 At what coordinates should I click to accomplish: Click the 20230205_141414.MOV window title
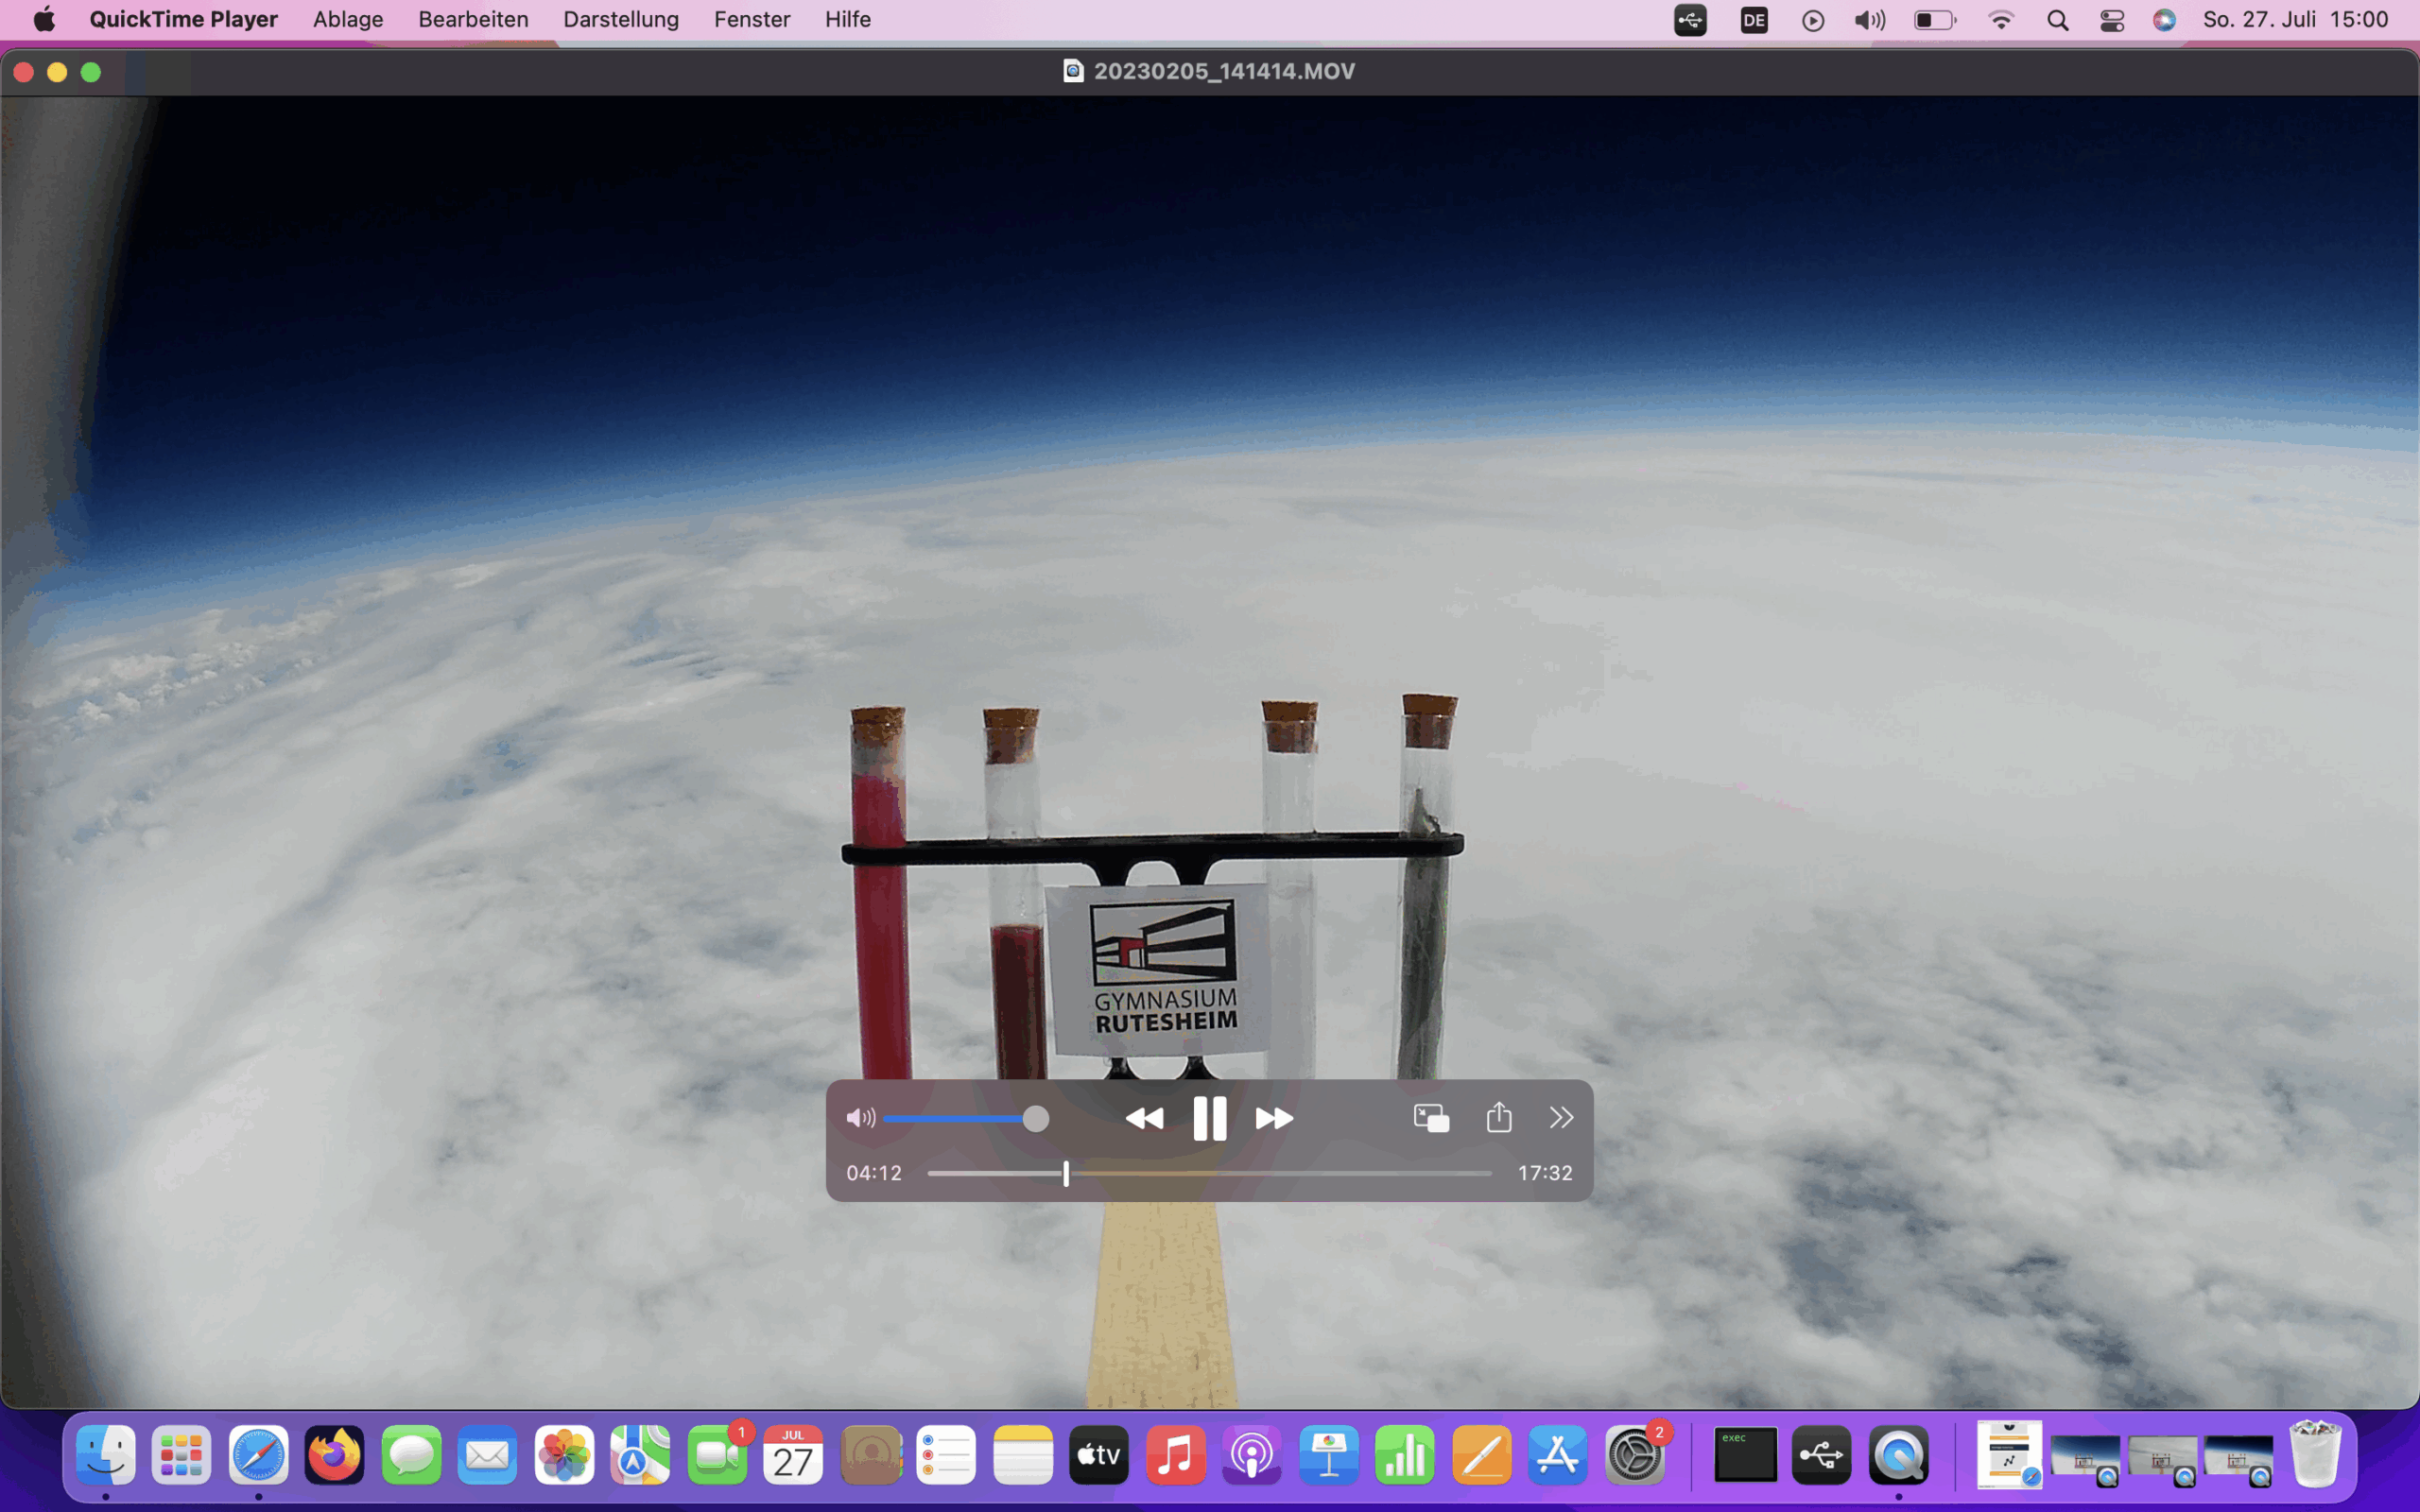click(x=1224, y=71)
